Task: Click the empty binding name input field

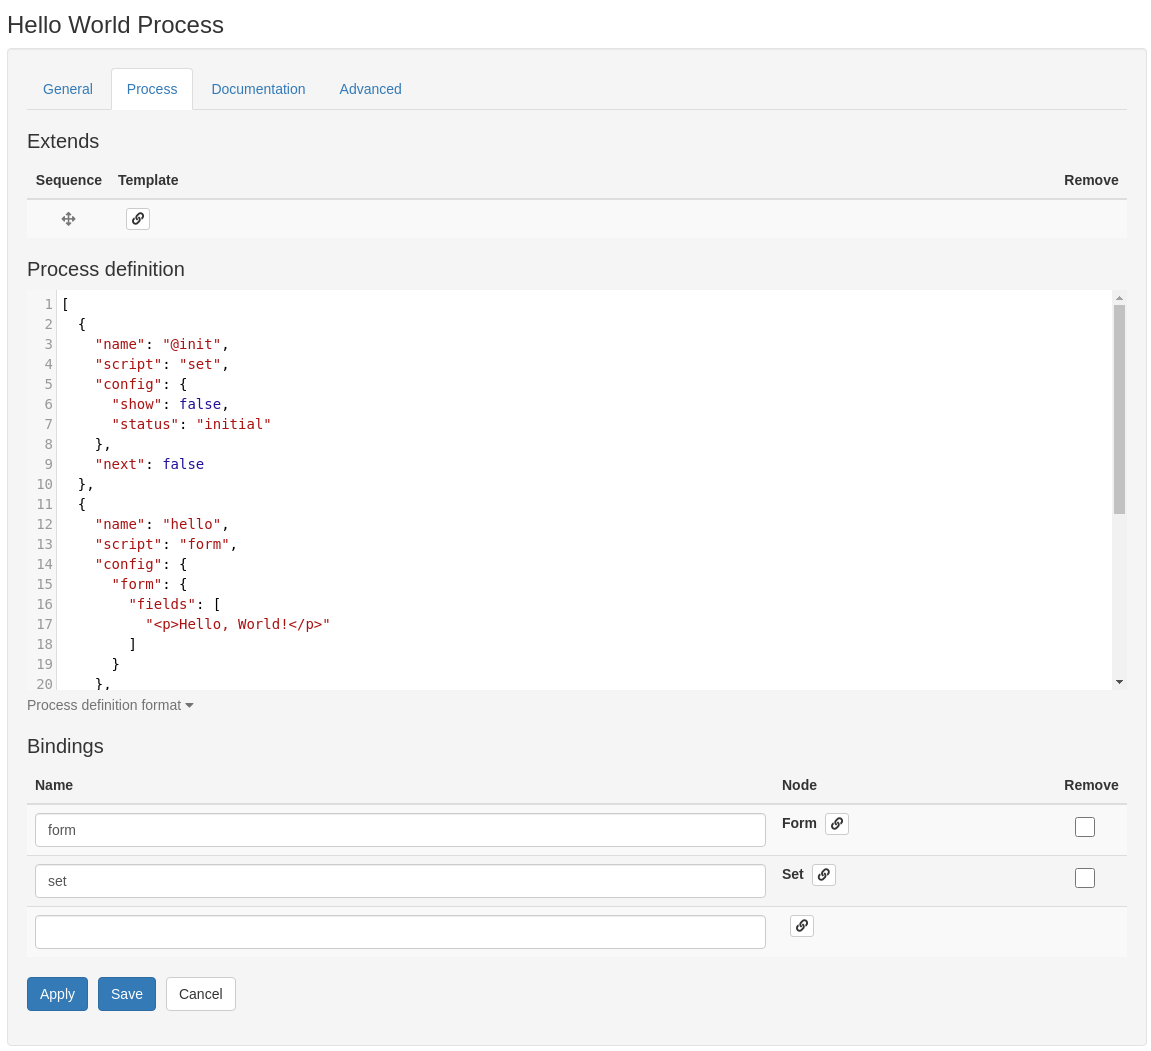Action: pyautogui.click(x=400, y=932)
